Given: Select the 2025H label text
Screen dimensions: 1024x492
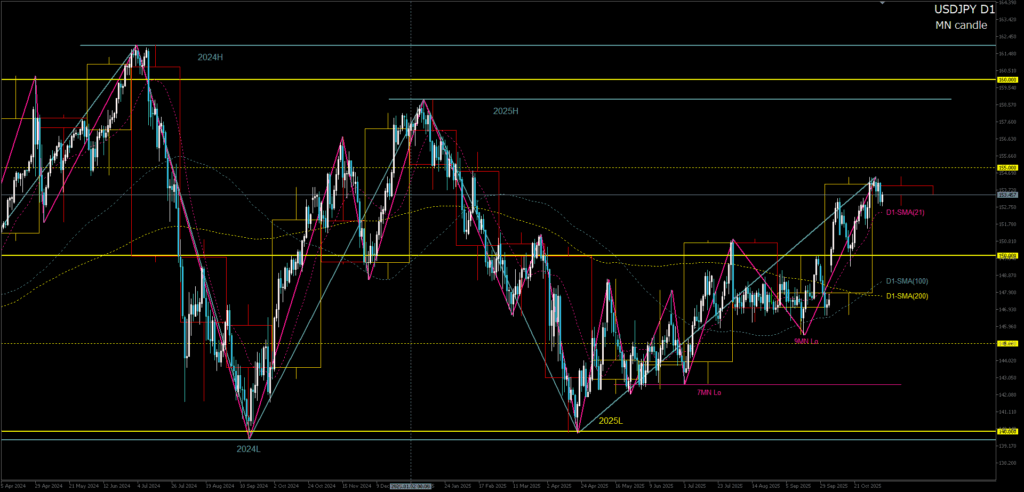Looking at the screenshot, I should (x=506, y=110).
